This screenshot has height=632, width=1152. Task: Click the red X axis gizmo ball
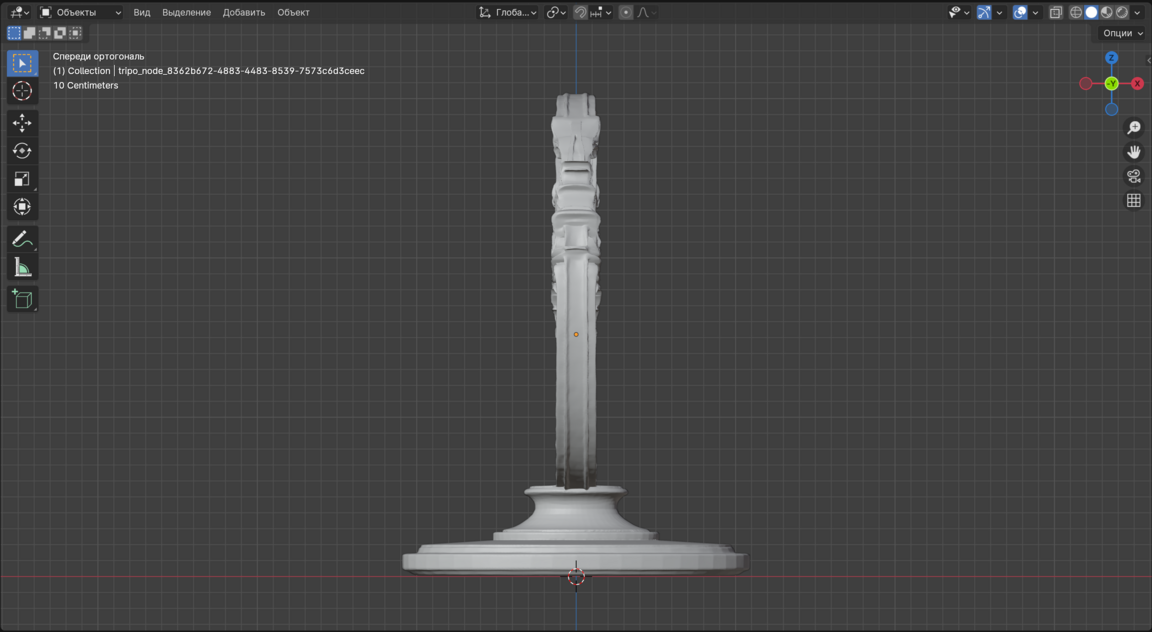coord(1138,84)
